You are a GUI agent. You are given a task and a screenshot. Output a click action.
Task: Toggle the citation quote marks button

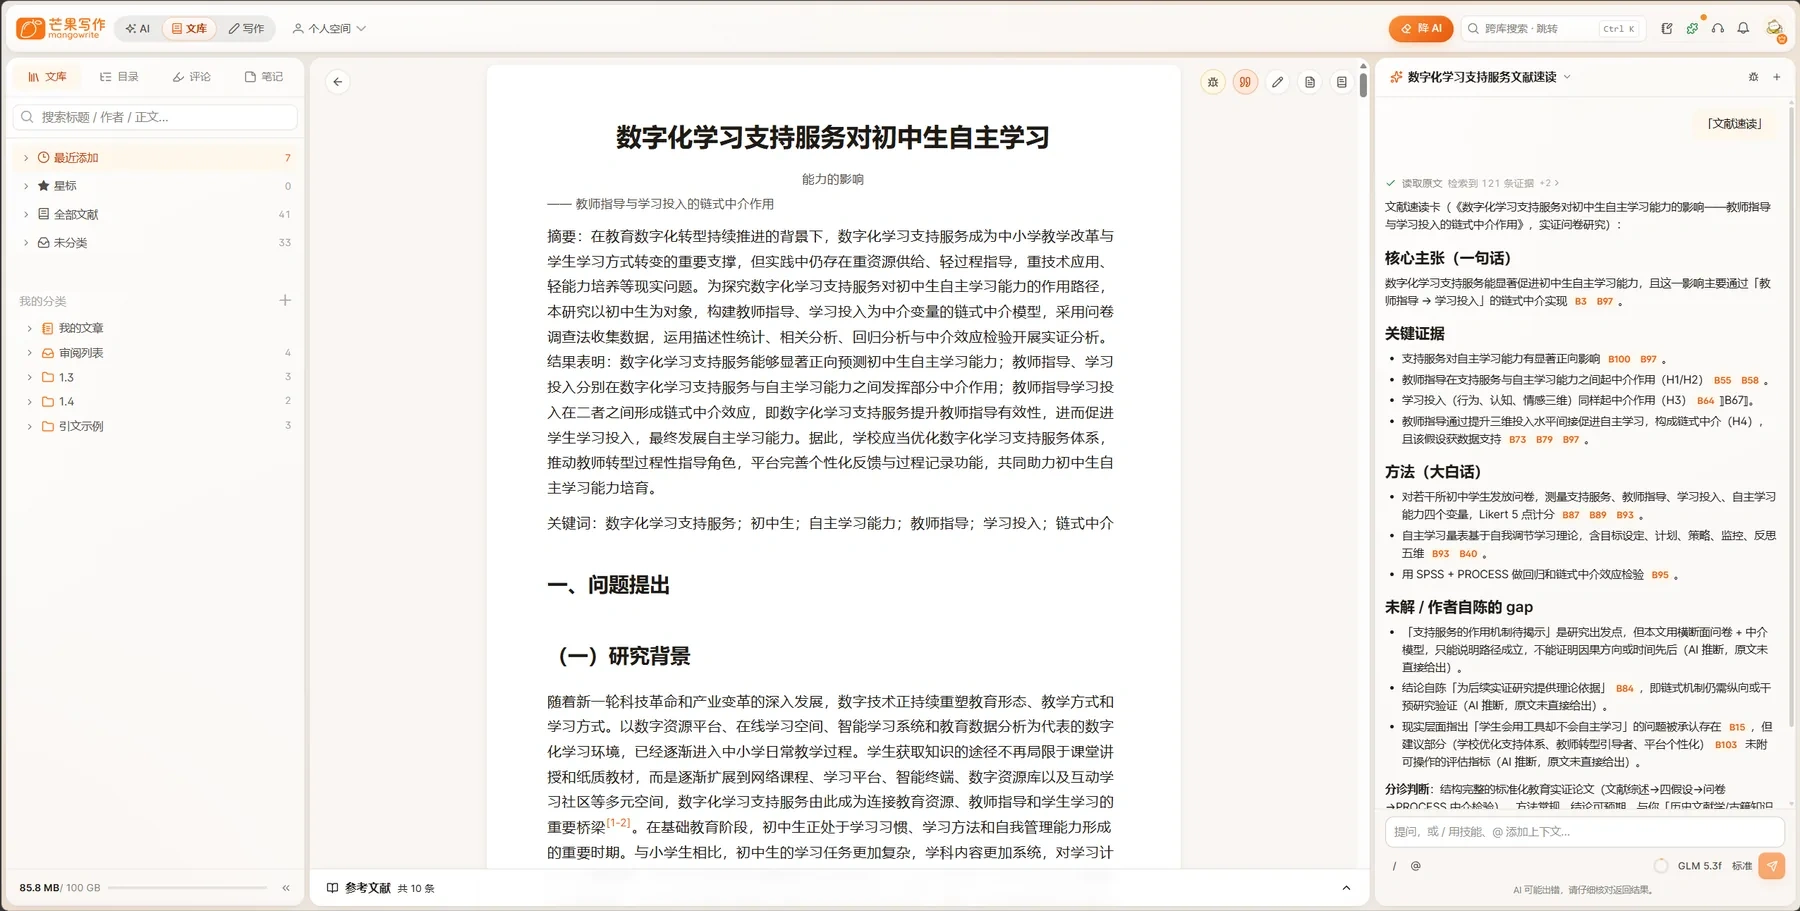[1245, 82]
